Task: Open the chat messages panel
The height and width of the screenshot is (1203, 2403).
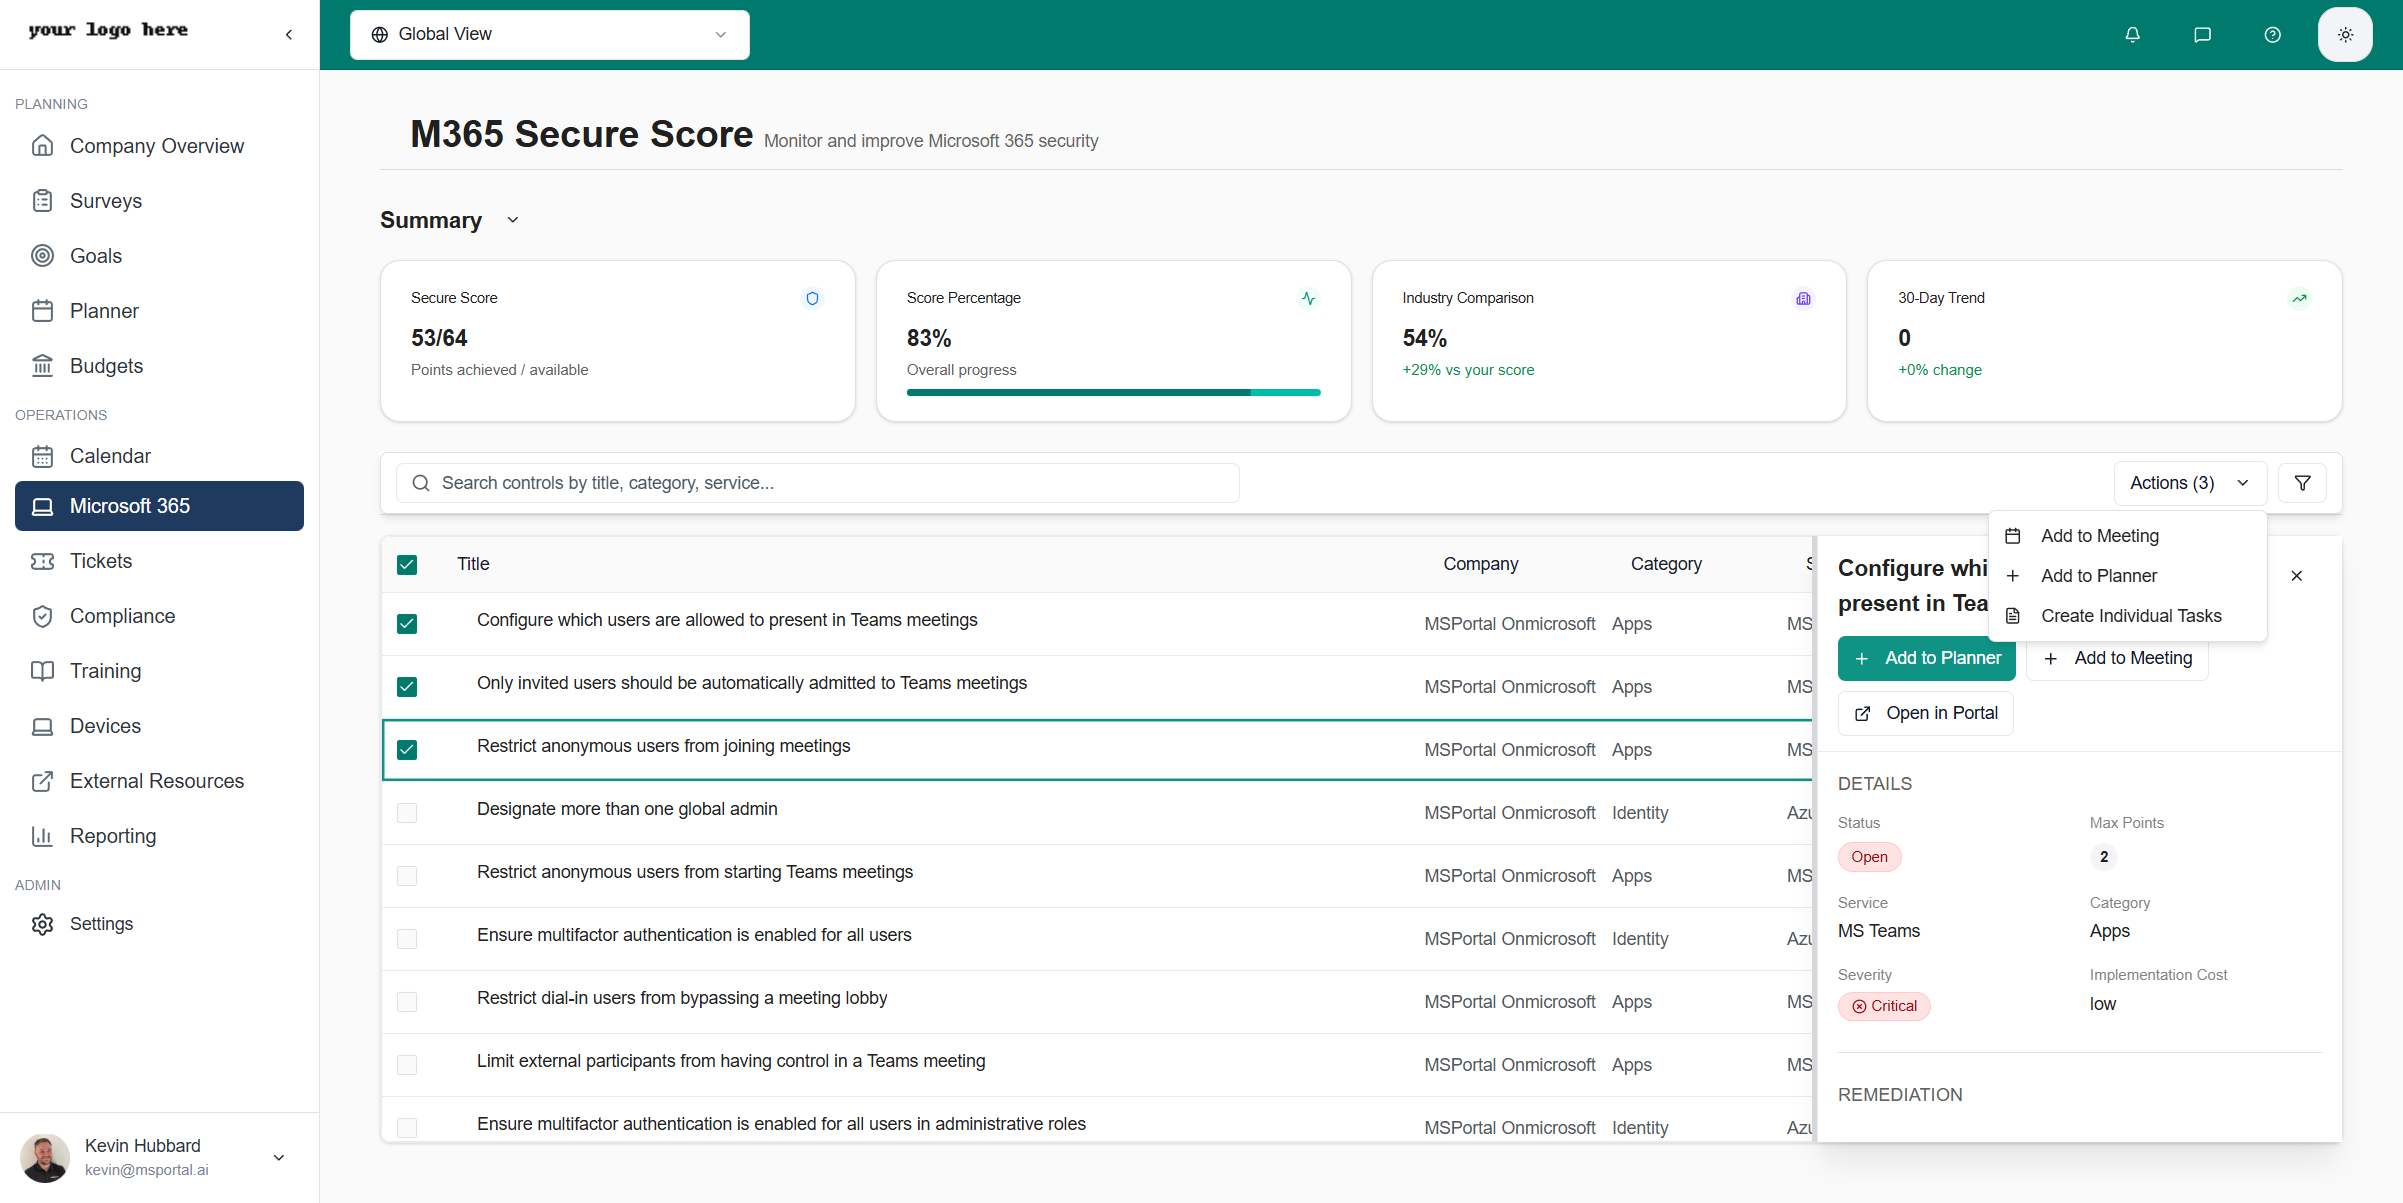Action: pyautogui.click(x=2202, y=34)
